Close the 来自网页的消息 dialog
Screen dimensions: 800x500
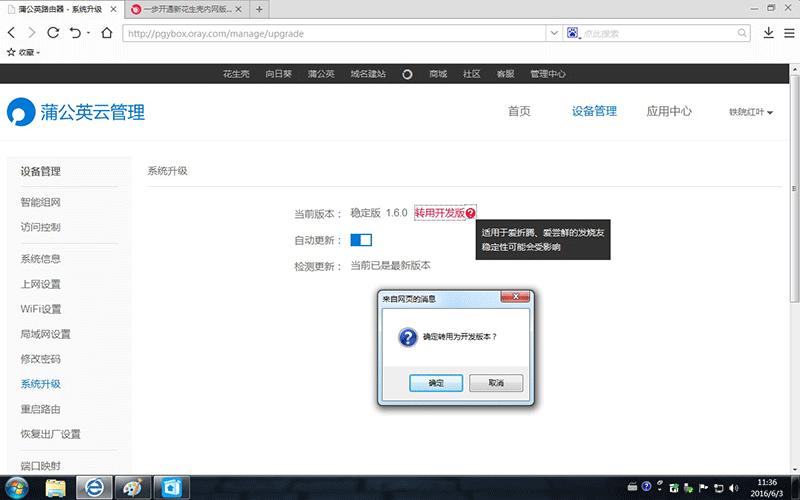[x=515, y=296]
